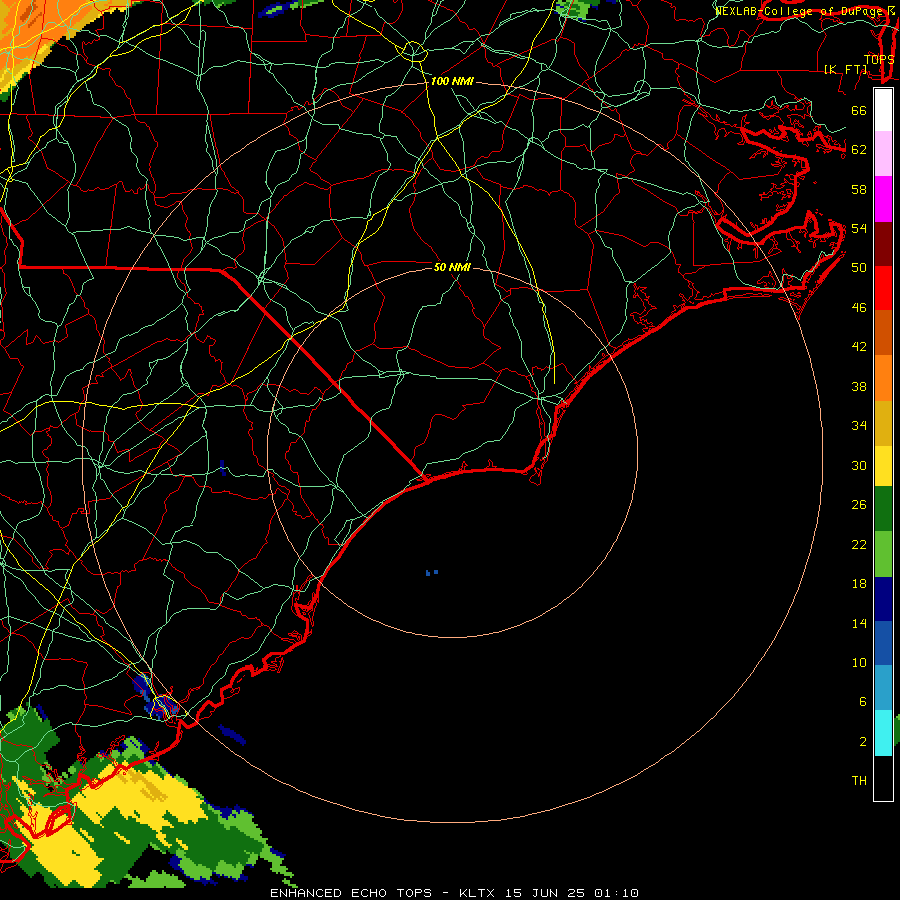Click the white 66 kft color swatch

coord(883,110)
